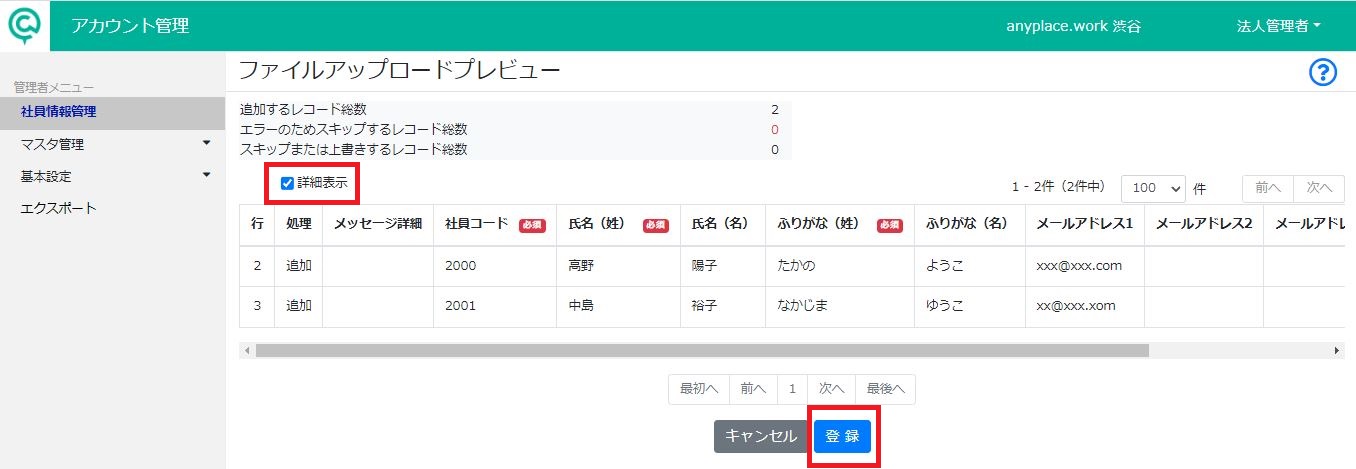Uncheck the 詳細表示 checkbox
This screenshot has height=469, width=1356.
[287, 184]
